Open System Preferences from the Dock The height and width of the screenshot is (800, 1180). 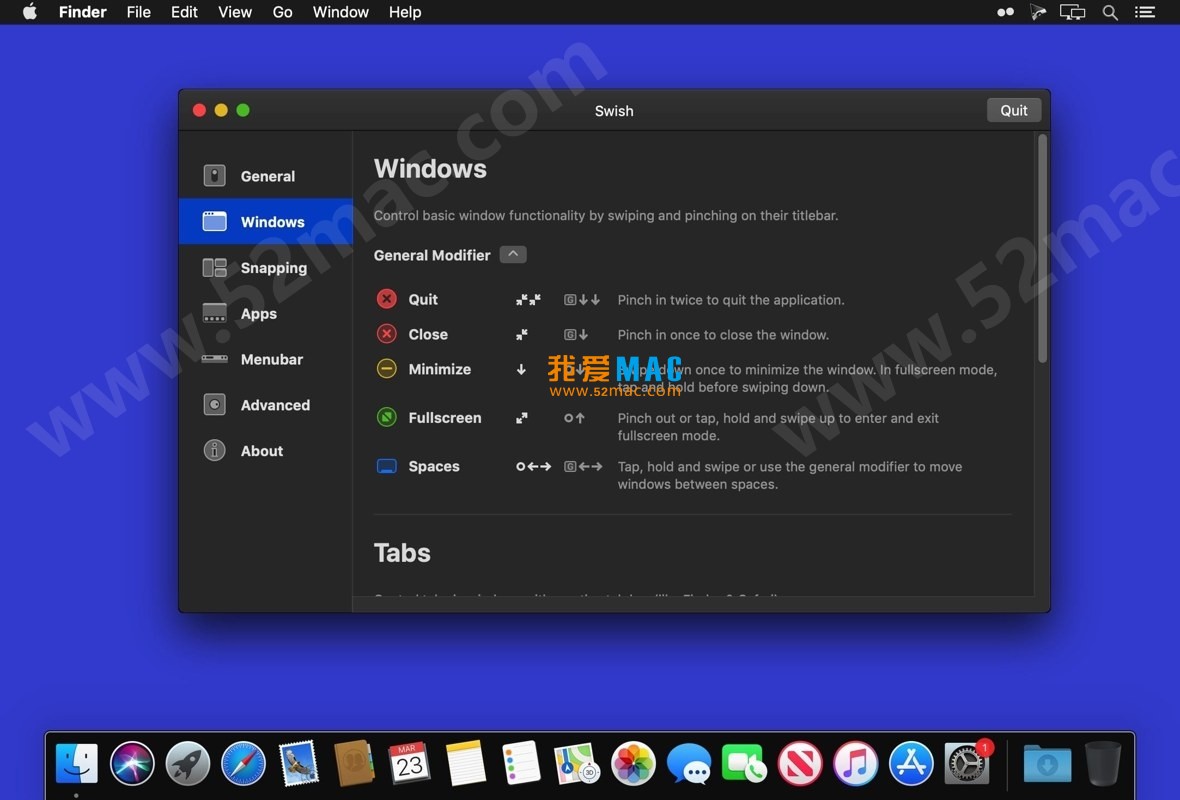pos(968,762)
